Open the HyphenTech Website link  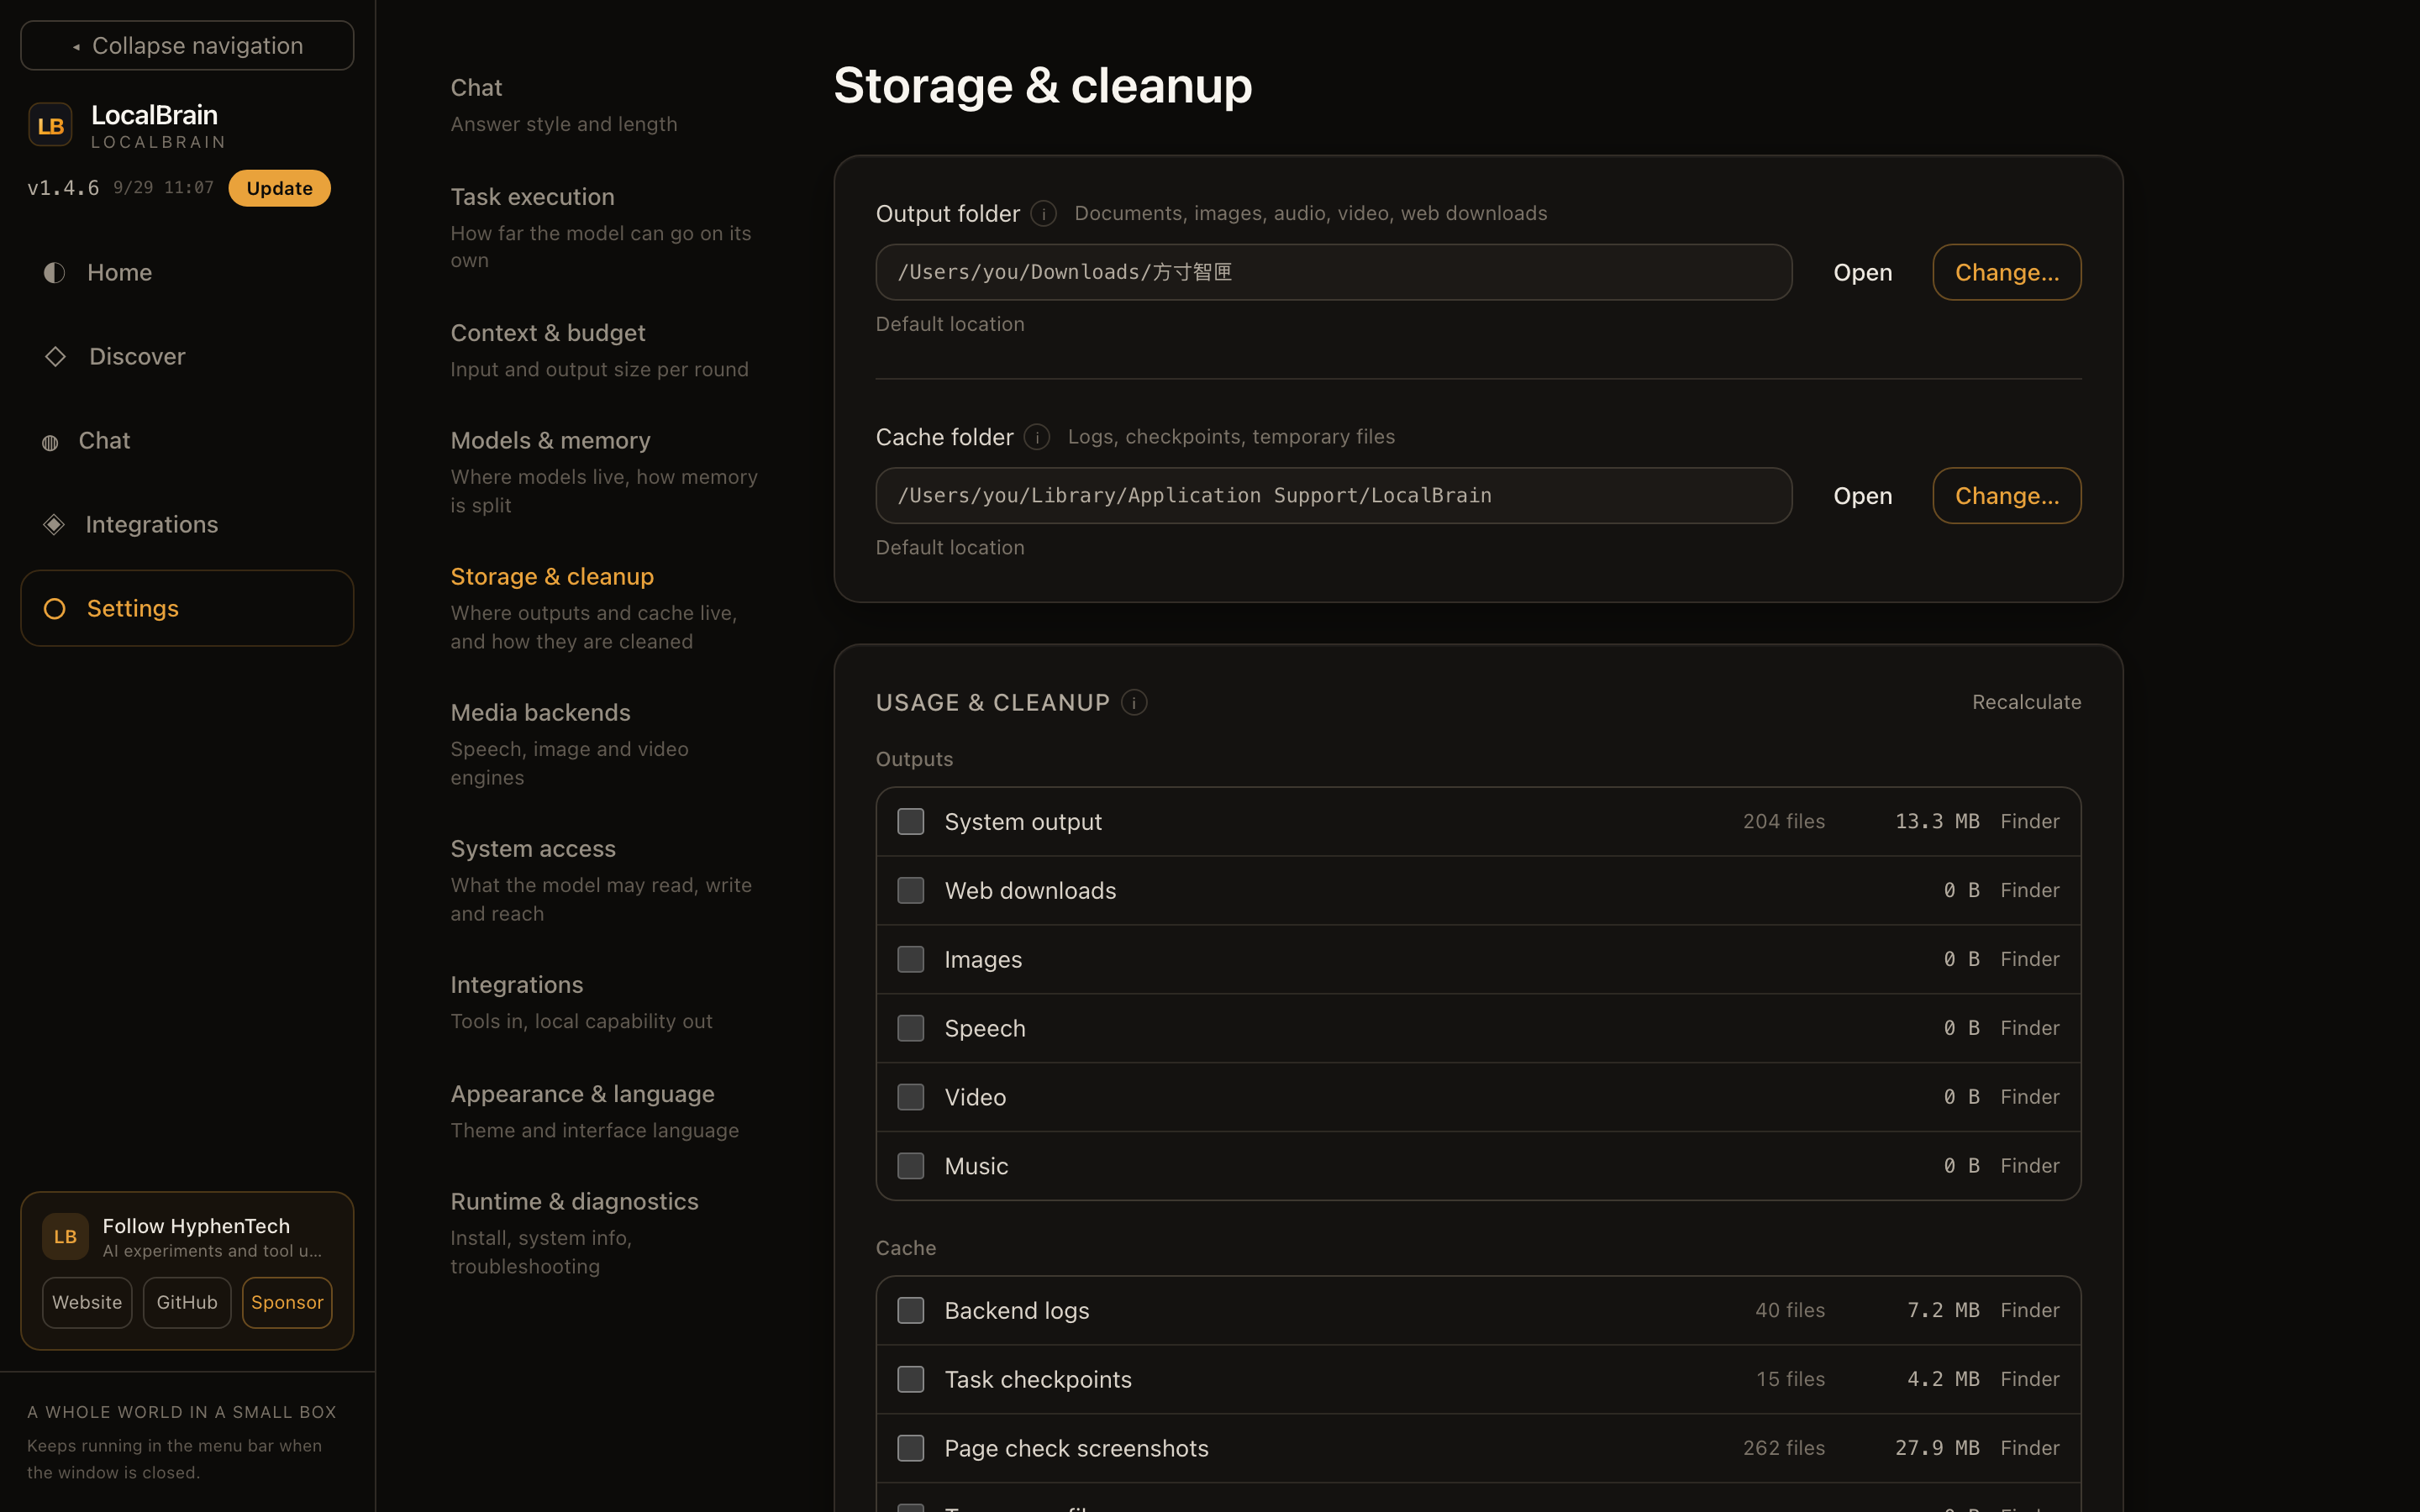[x=87, y=1302]
